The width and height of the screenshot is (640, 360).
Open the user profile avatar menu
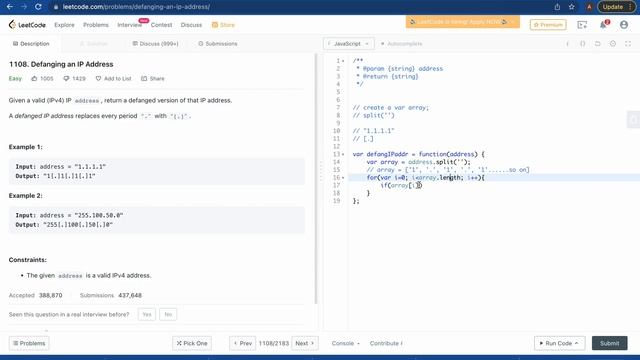point(624,25)
